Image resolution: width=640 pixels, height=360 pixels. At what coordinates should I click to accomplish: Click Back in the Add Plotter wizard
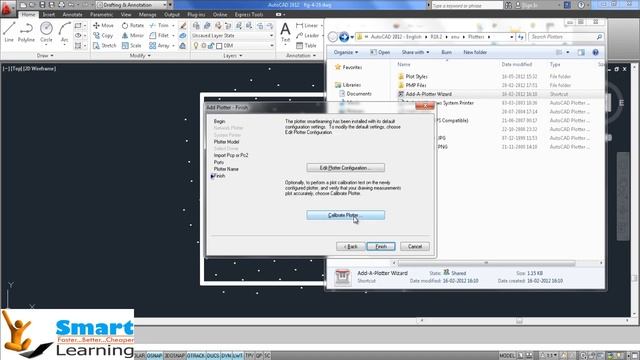pyautogui.click(x=351, y=247)
